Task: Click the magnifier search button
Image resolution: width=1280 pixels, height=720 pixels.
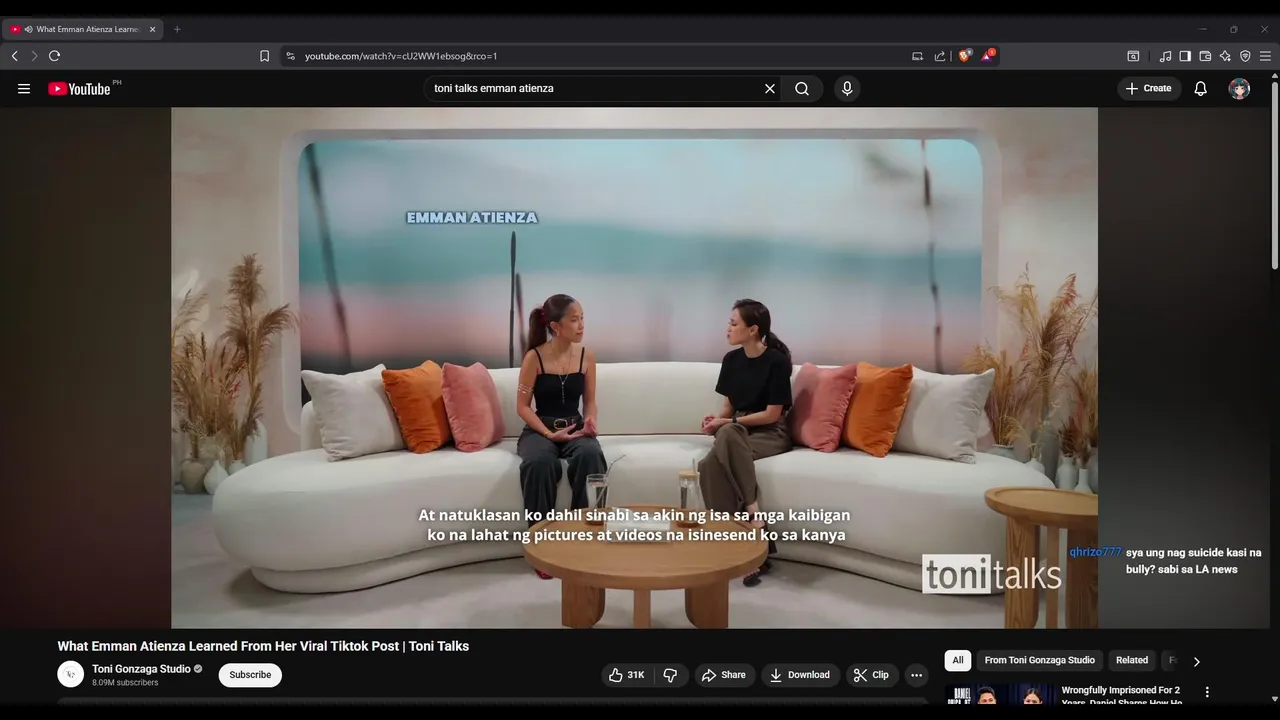Action: (802, 88)
